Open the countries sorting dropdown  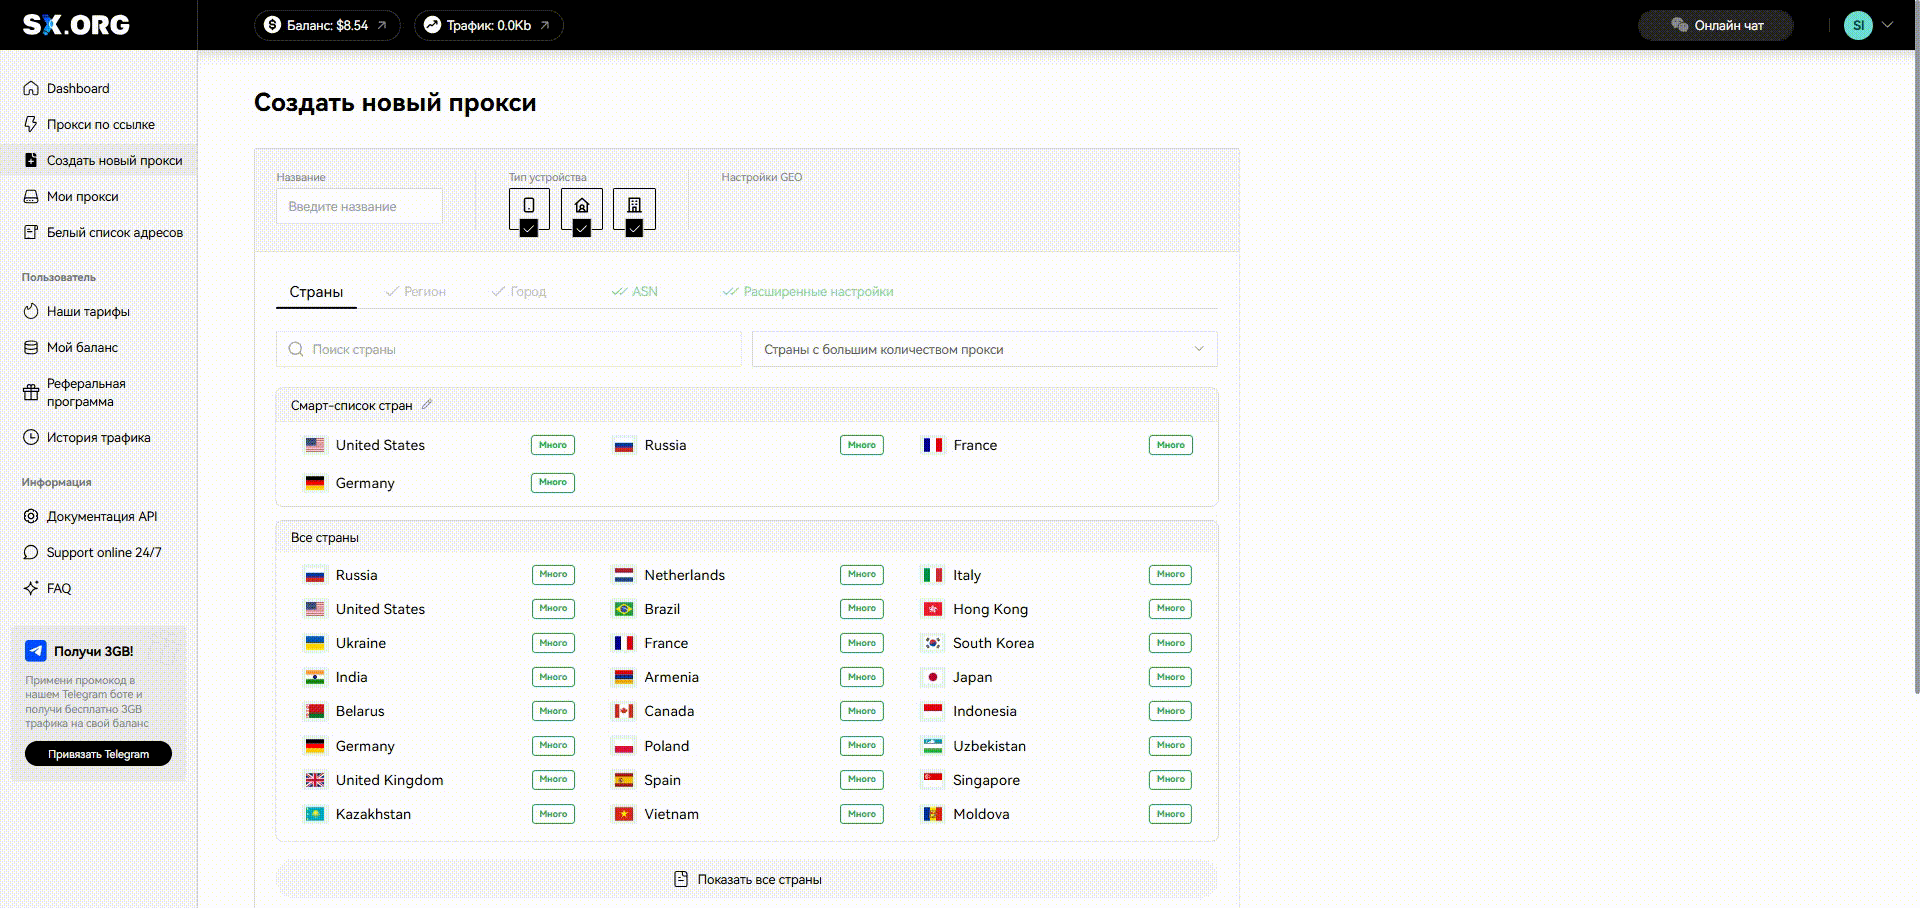pyautogui.click(x=984, y=349)
